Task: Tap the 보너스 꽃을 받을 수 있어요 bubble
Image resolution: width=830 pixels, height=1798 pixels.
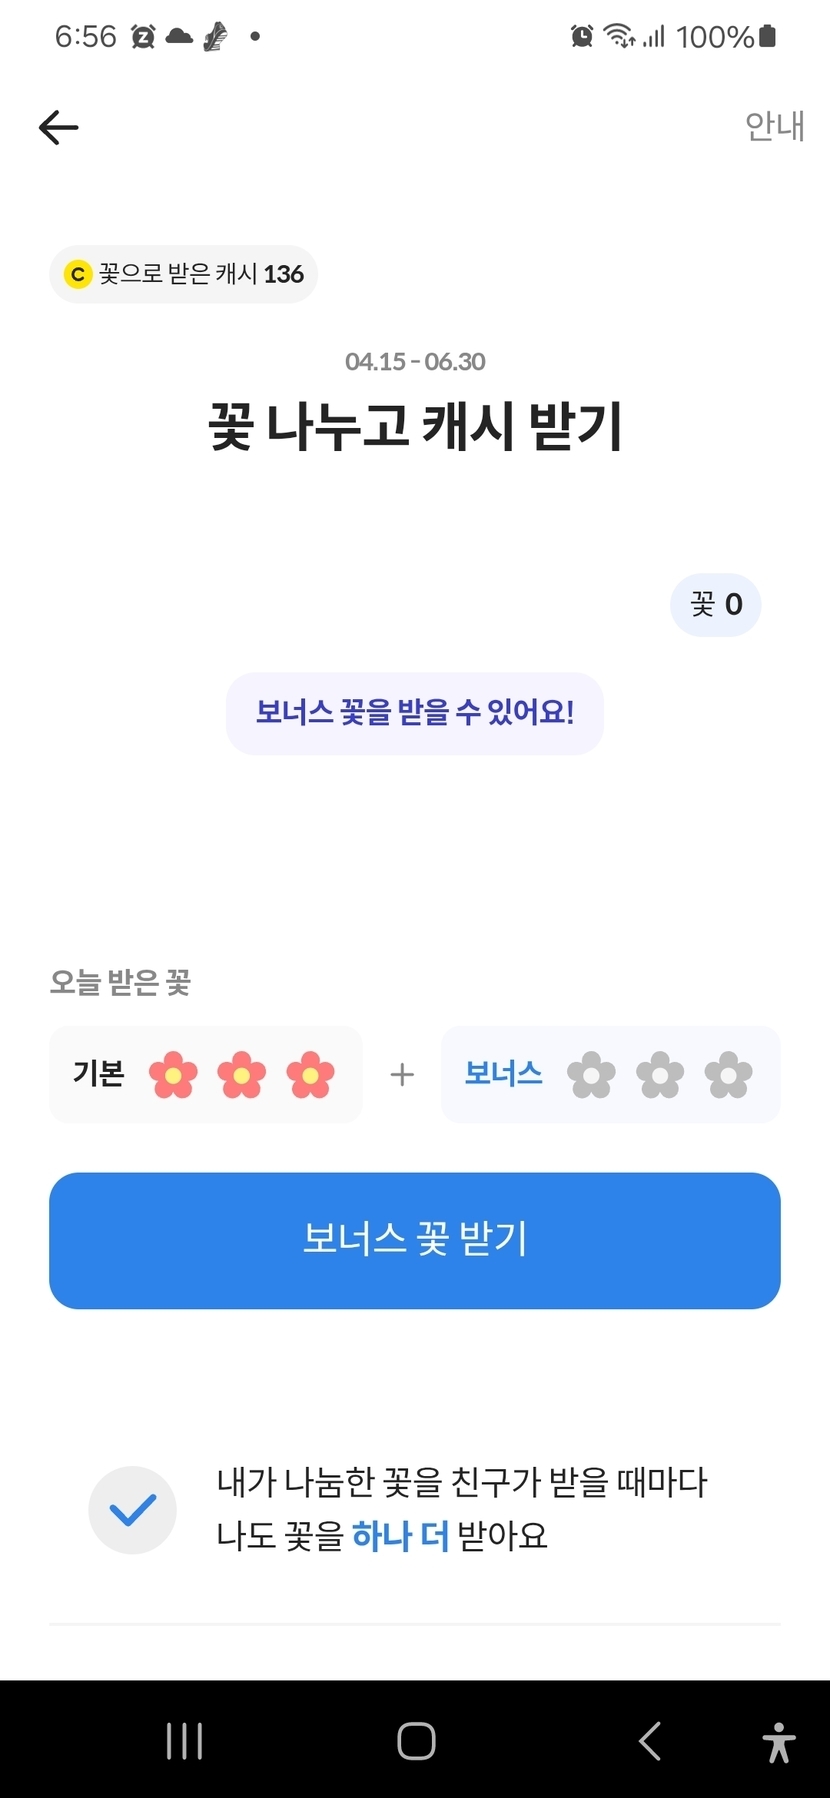Action: 415,713
